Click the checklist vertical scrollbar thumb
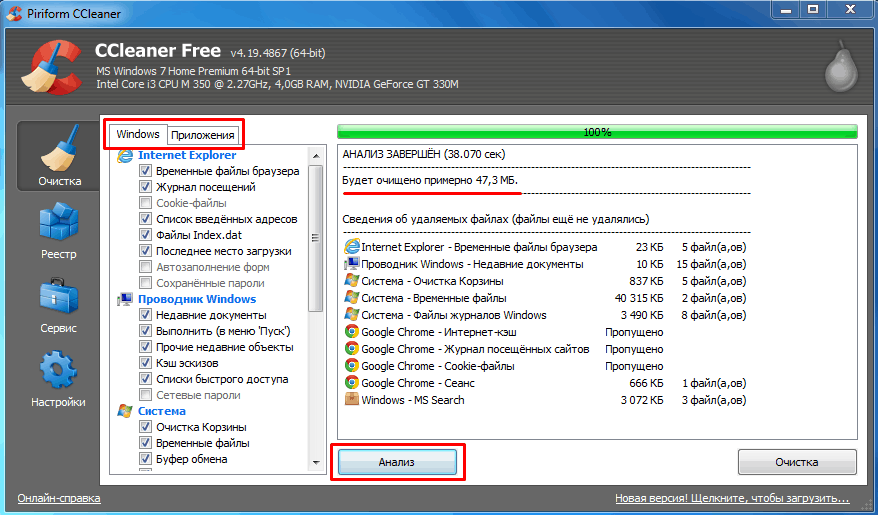This screenshot has height=515, width=878. [x=316, y=237]
